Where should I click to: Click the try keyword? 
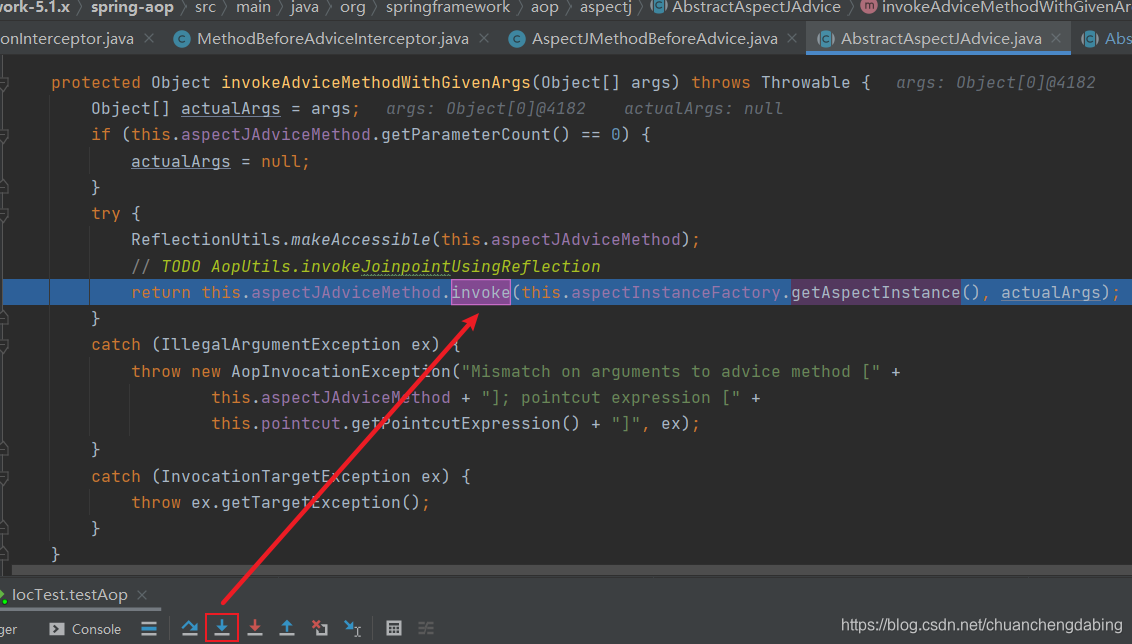tap(106, 214)
